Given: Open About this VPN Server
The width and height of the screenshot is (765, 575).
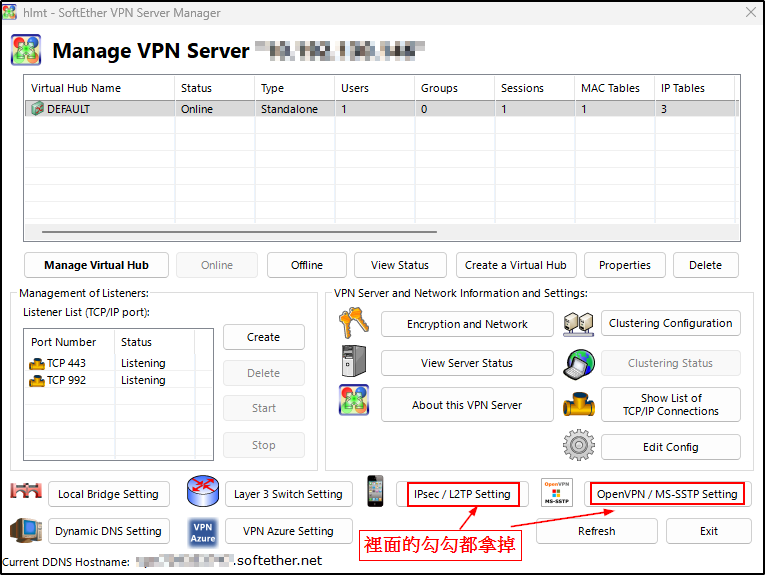Looking at the screenshot, I should coord(467,405).
